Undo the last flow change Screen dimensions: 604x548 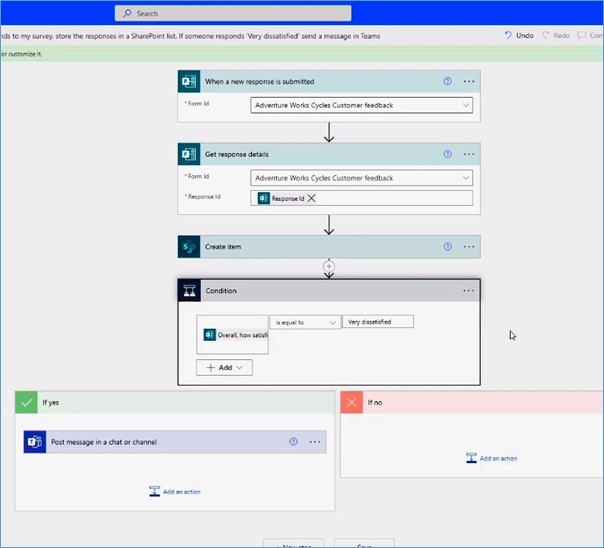click(519, 35)
